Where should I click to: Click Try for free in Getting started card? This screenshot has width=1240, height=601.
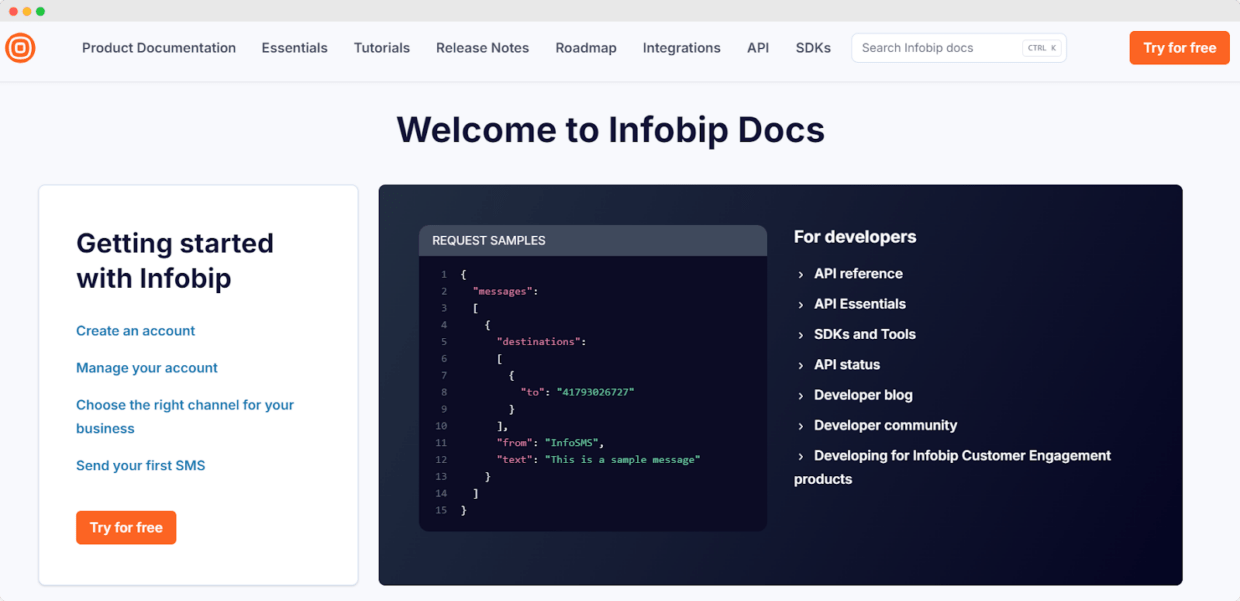click(126, 528)
